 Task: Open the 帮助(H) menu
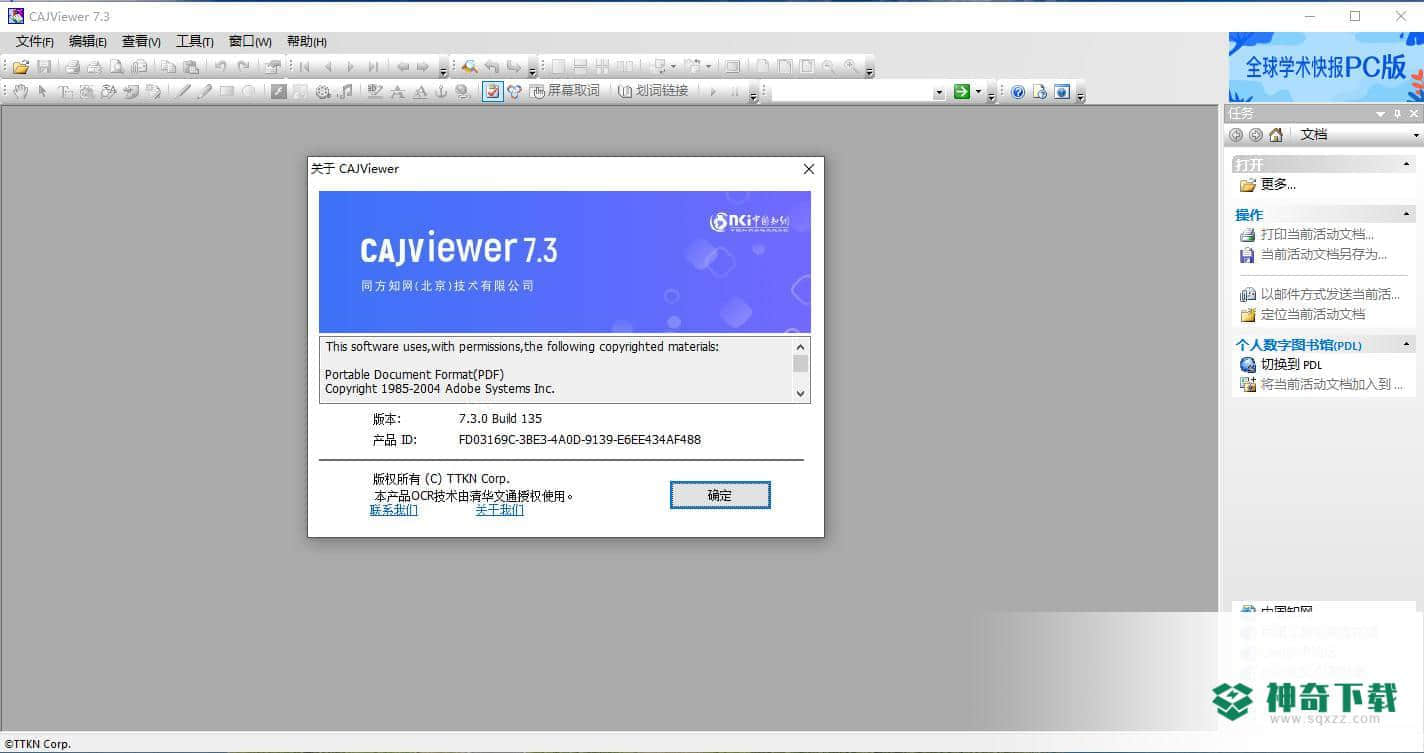(306, 42)
